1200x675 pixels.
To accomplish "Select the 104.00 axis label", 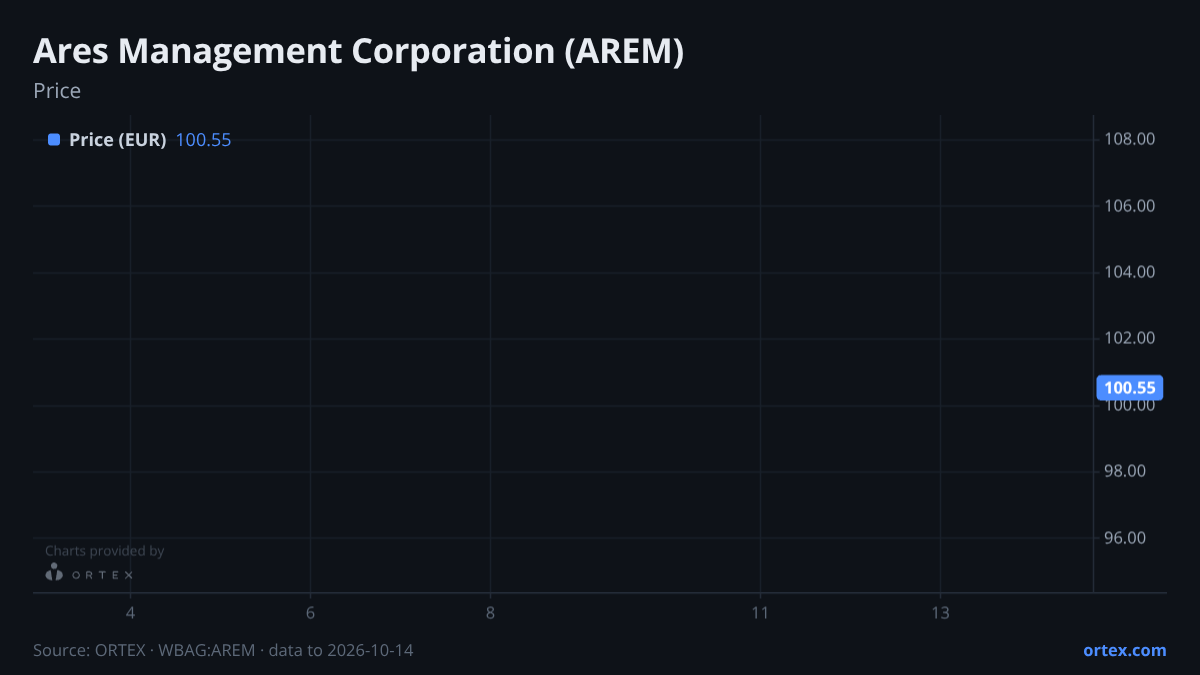I will pos(1130,272).
